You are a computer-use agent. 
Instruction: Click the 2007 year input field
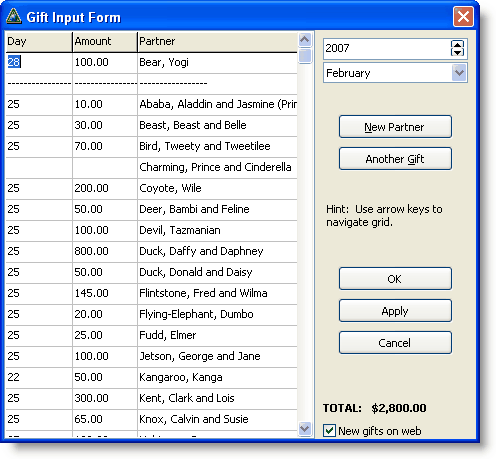click(387, 48)
